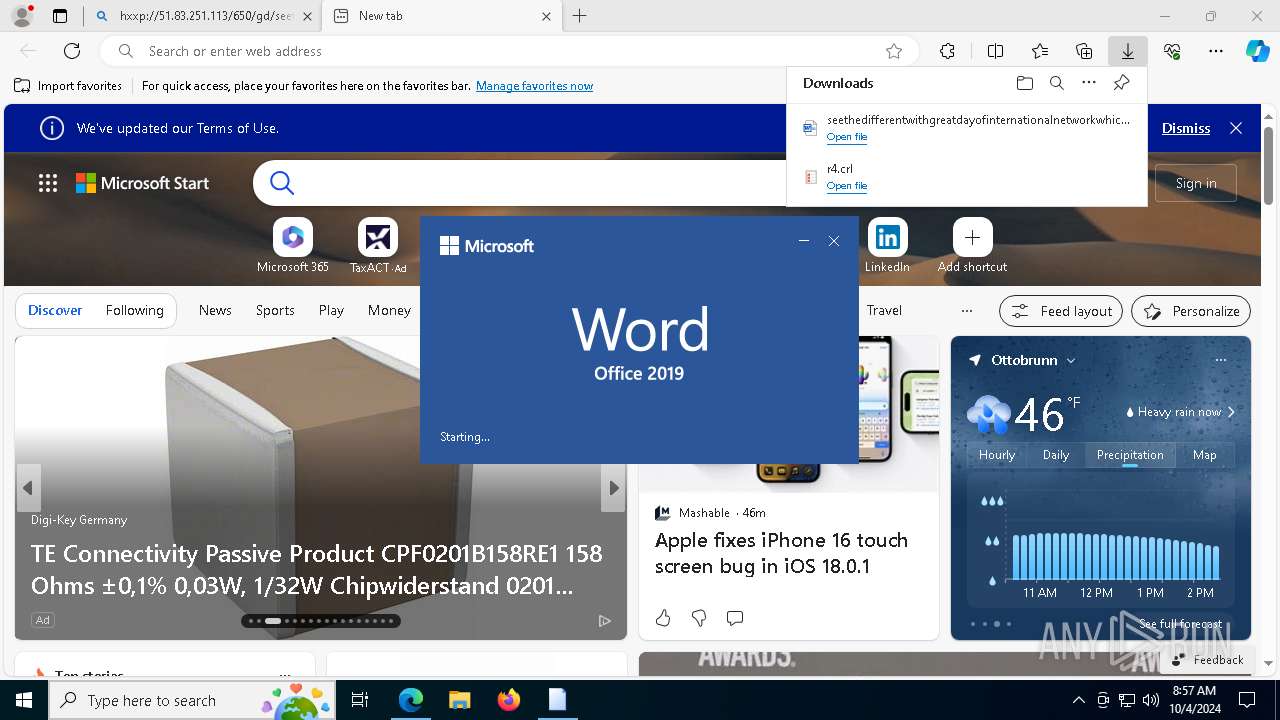Pin the Downloads panel
This screenshot has width=1280, height=720.
point(1121,83)
